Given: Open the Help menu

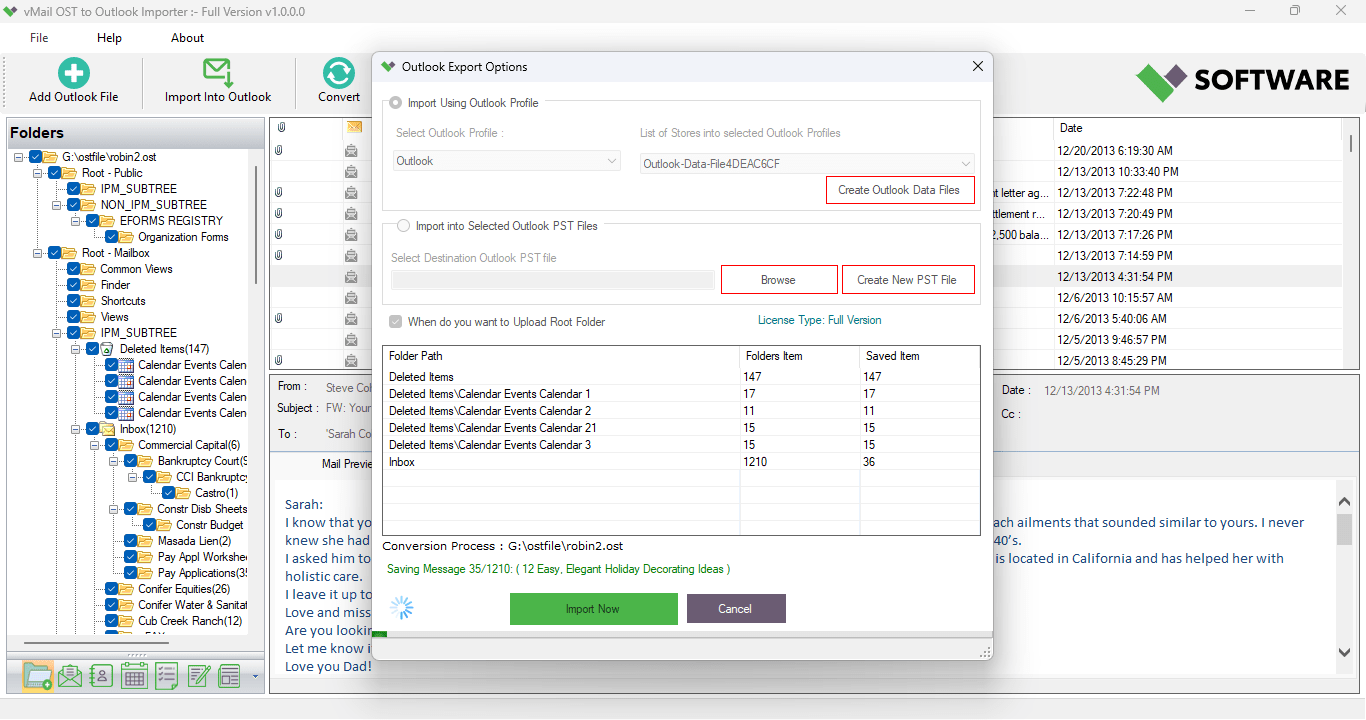Looking at the screenshot, I should (x=109, y=38).
